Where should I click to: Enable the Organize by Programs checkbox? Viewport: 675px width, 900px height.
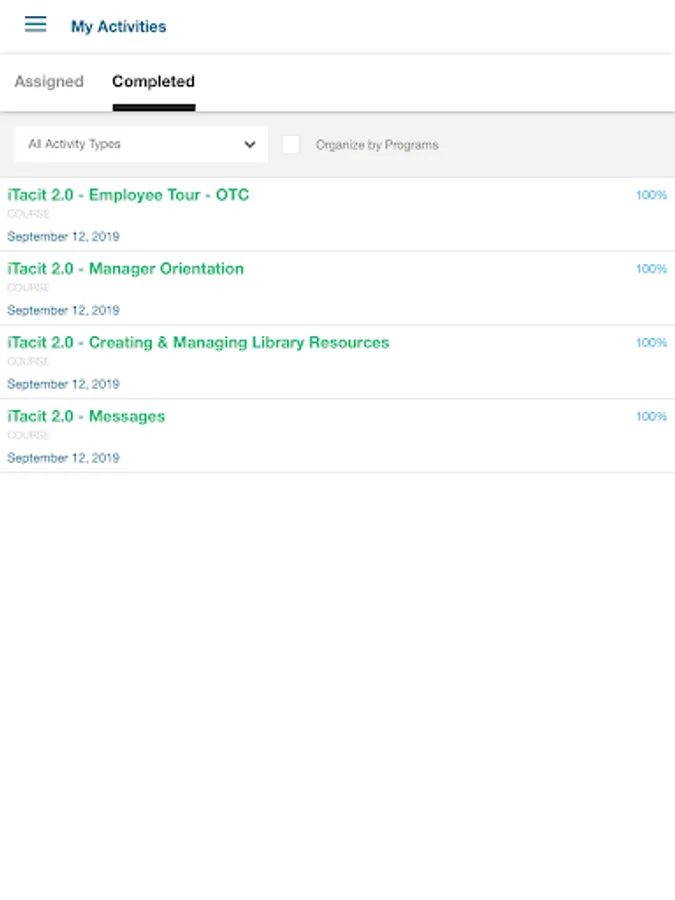[291, 144]
